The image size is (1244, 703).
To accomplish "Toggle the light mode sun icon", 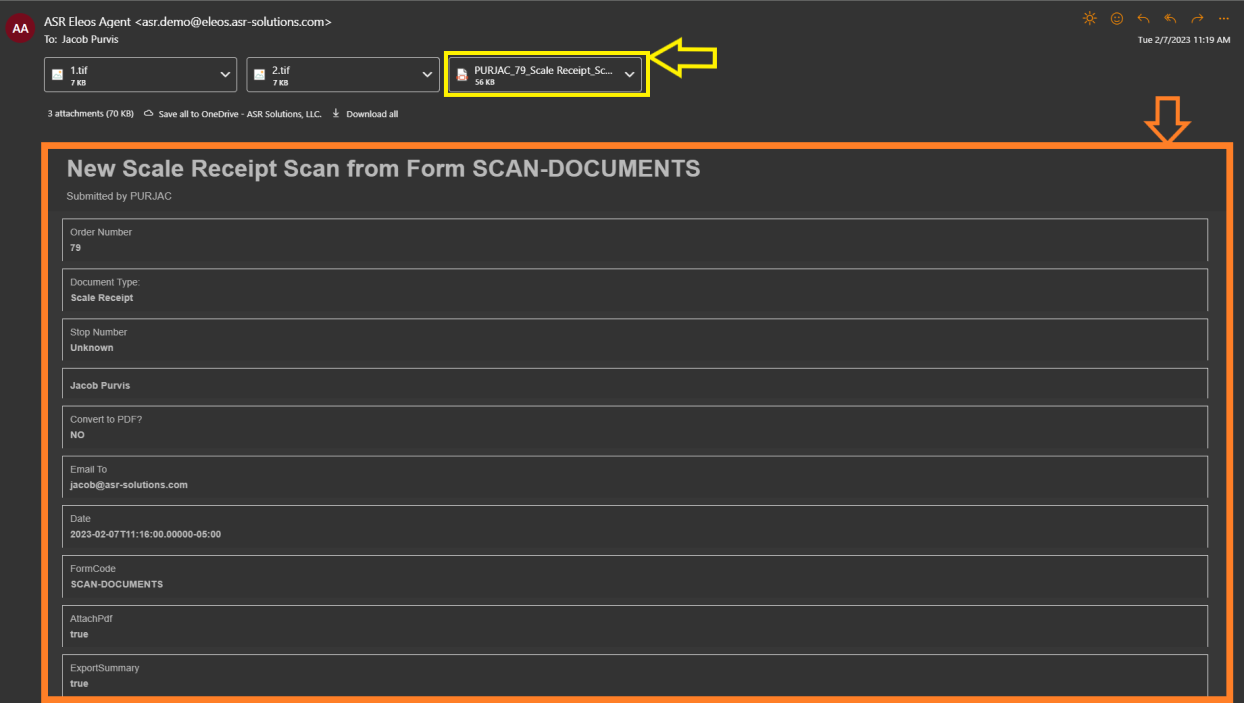I will [x=1089, y=18].
